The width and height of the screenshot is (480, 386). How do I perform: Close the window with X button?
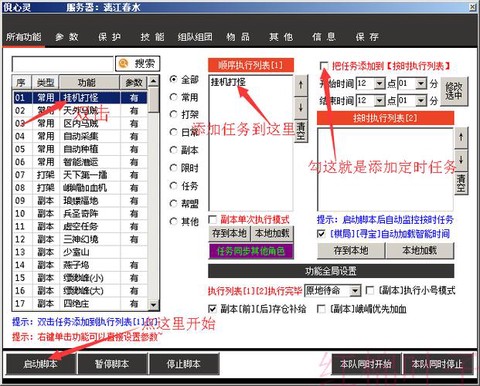473,7
